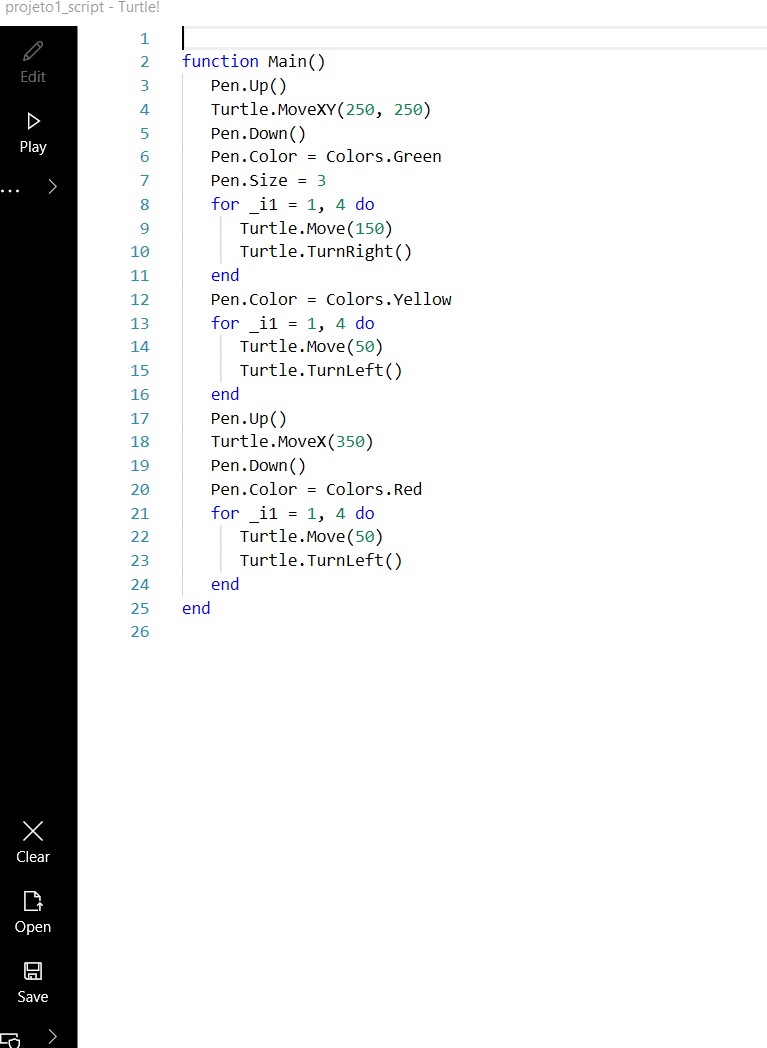The image size is (767, 1048).
Task: Click line number 26 in the gutter
Action: tap(140, 632)
